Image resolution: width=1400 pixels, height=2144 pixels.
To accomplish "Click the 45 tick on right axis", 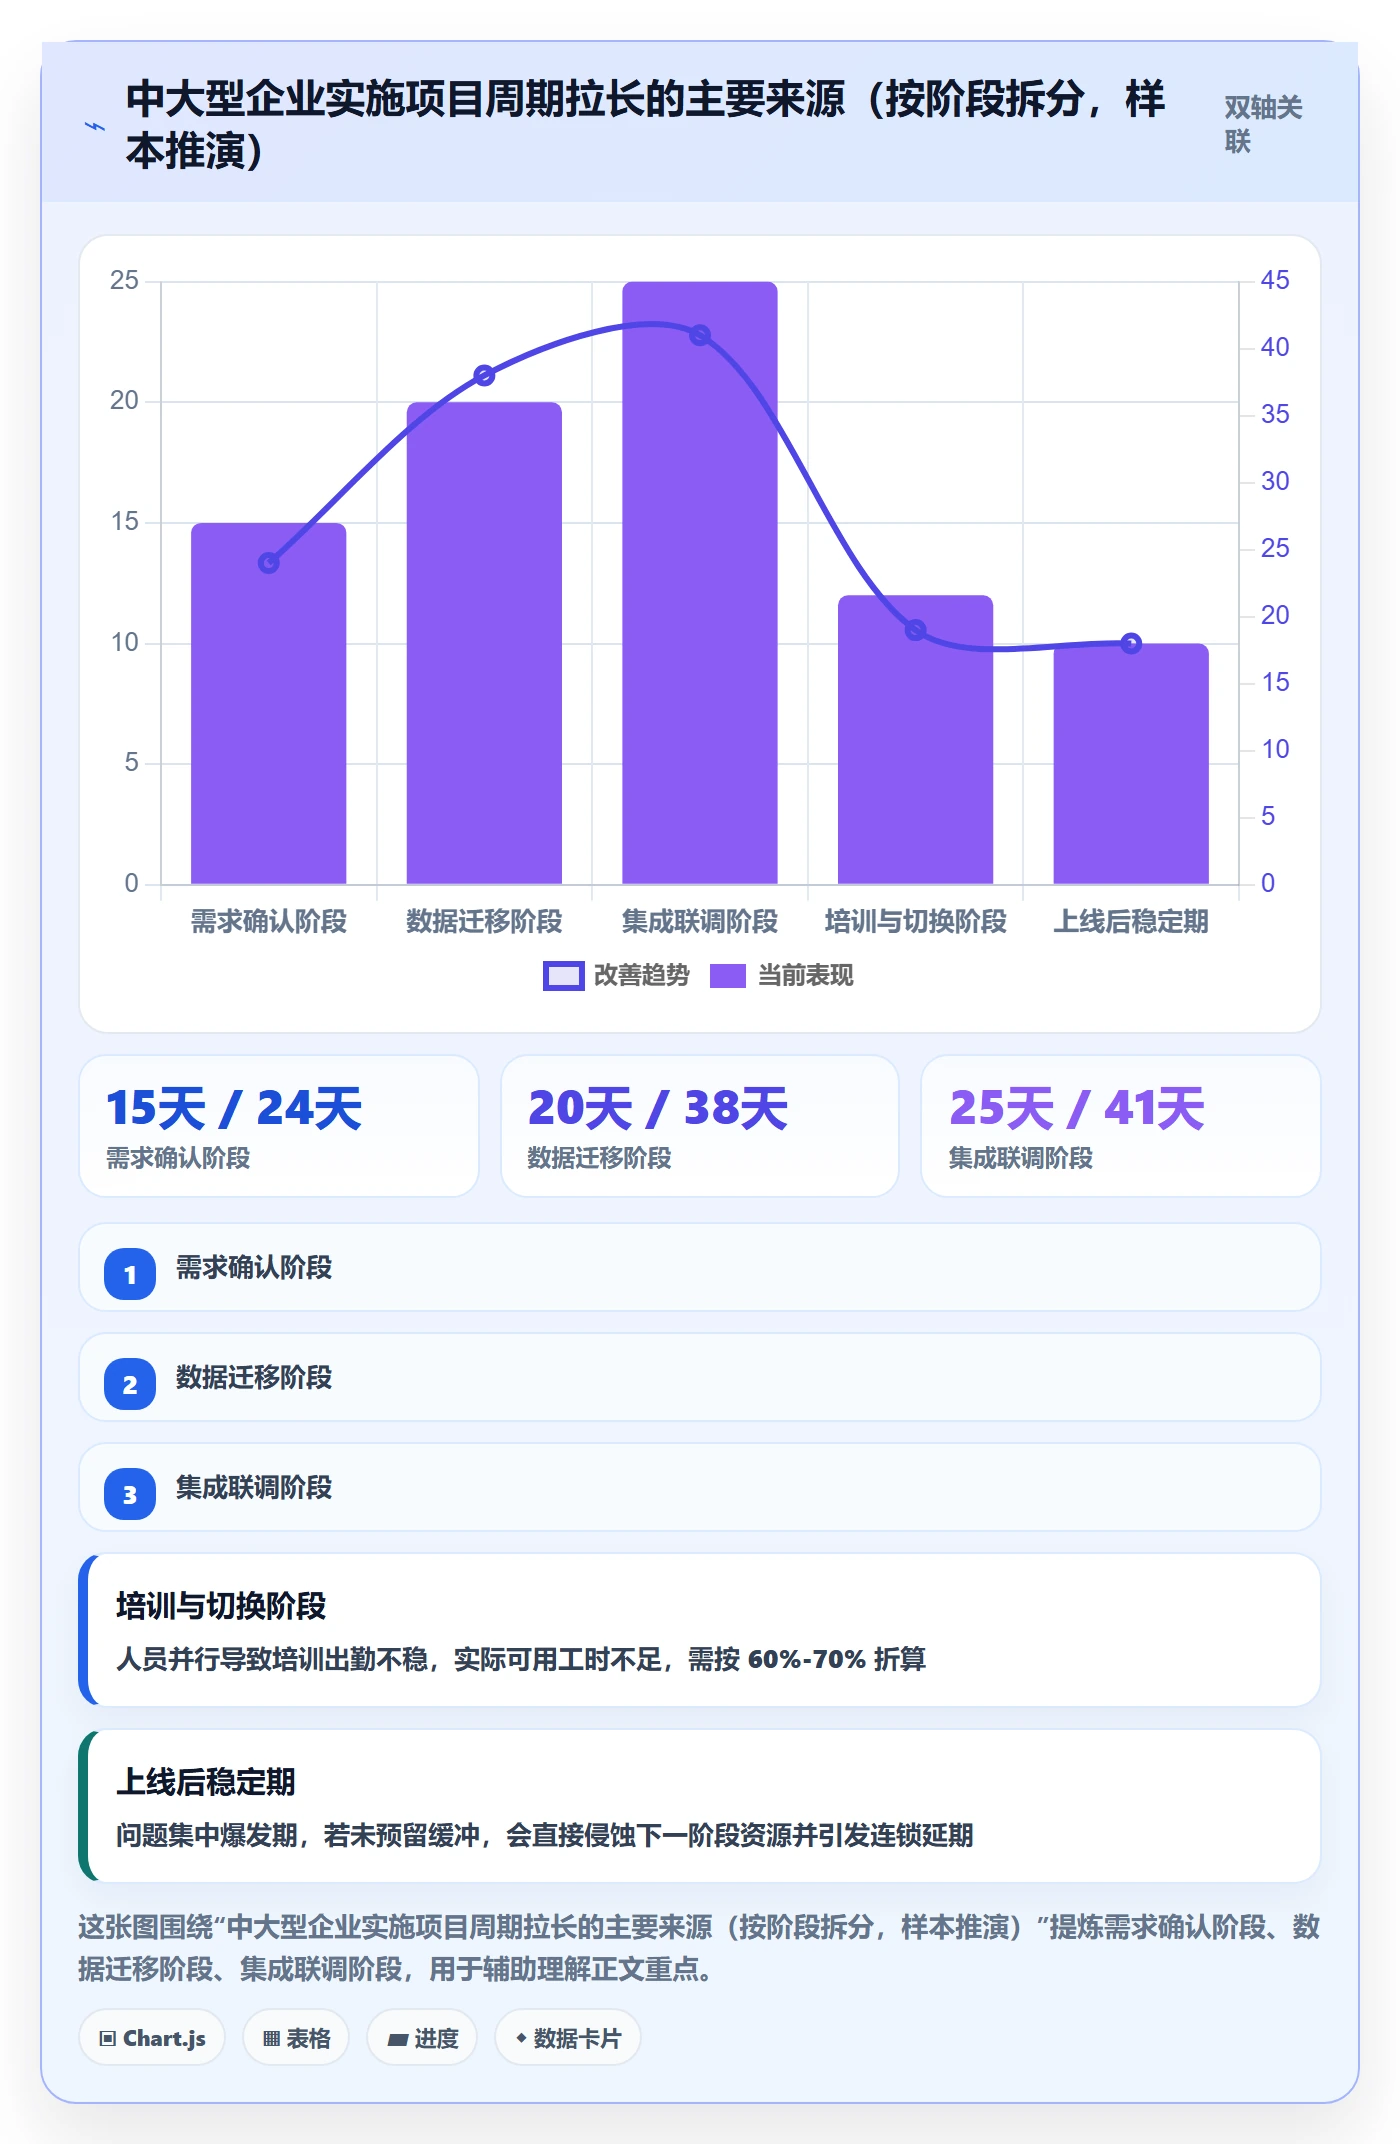I will pos(1275,280).
